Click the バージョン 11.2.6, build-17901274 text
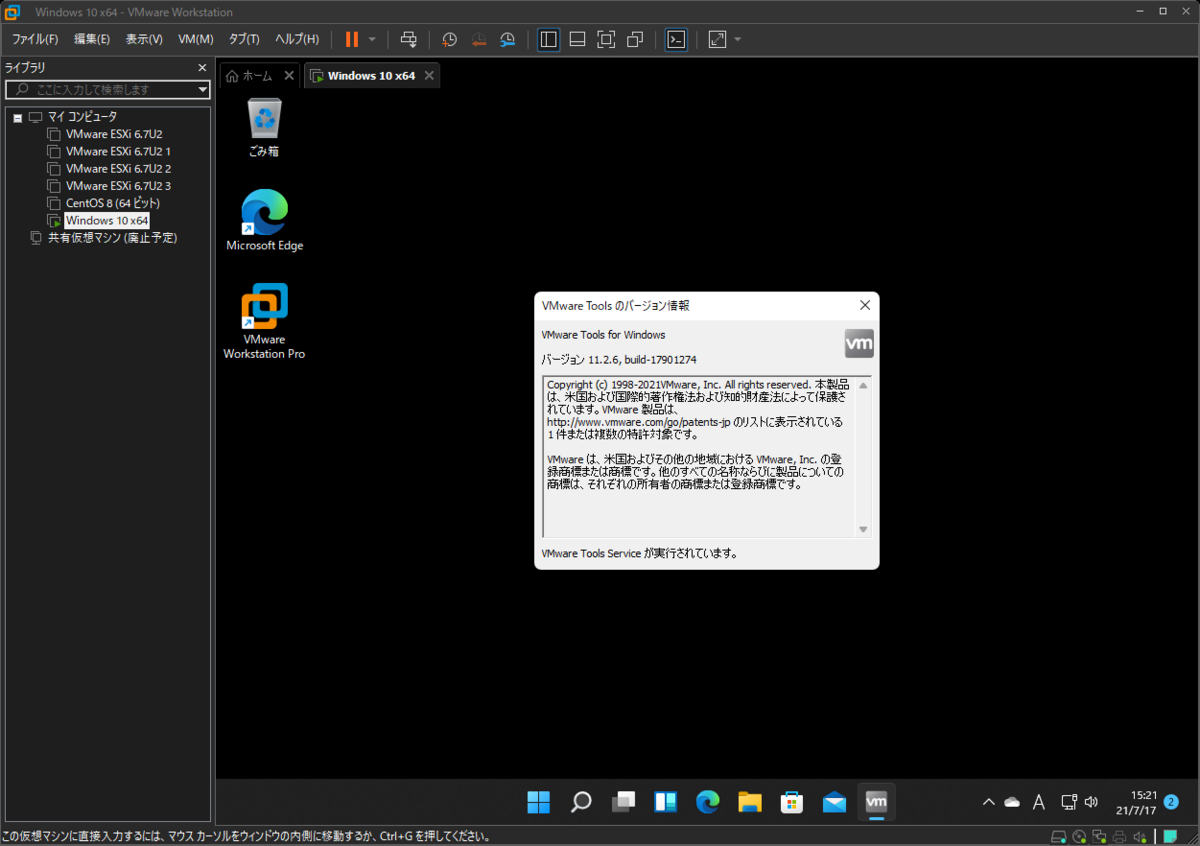The height and width of the screenshot is (846, 1200). [x=618, y=358]
